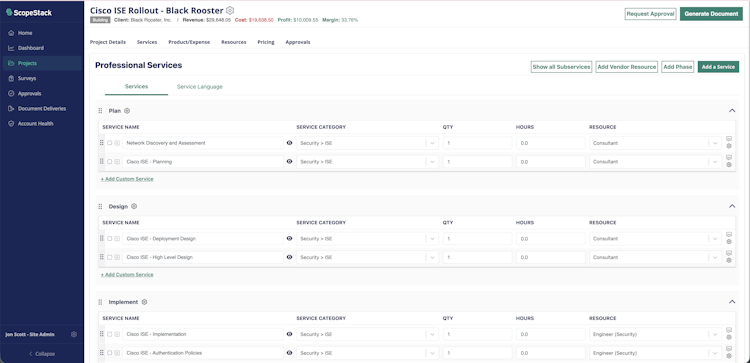Collapse the Implement phase with its chevron
The height and width of the screenshot is (363, 750).
[731, 302]
